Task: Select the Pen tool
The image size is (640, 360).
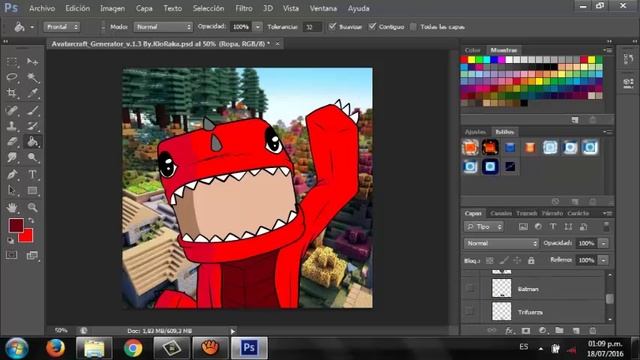Action: (x=12, y=174)
